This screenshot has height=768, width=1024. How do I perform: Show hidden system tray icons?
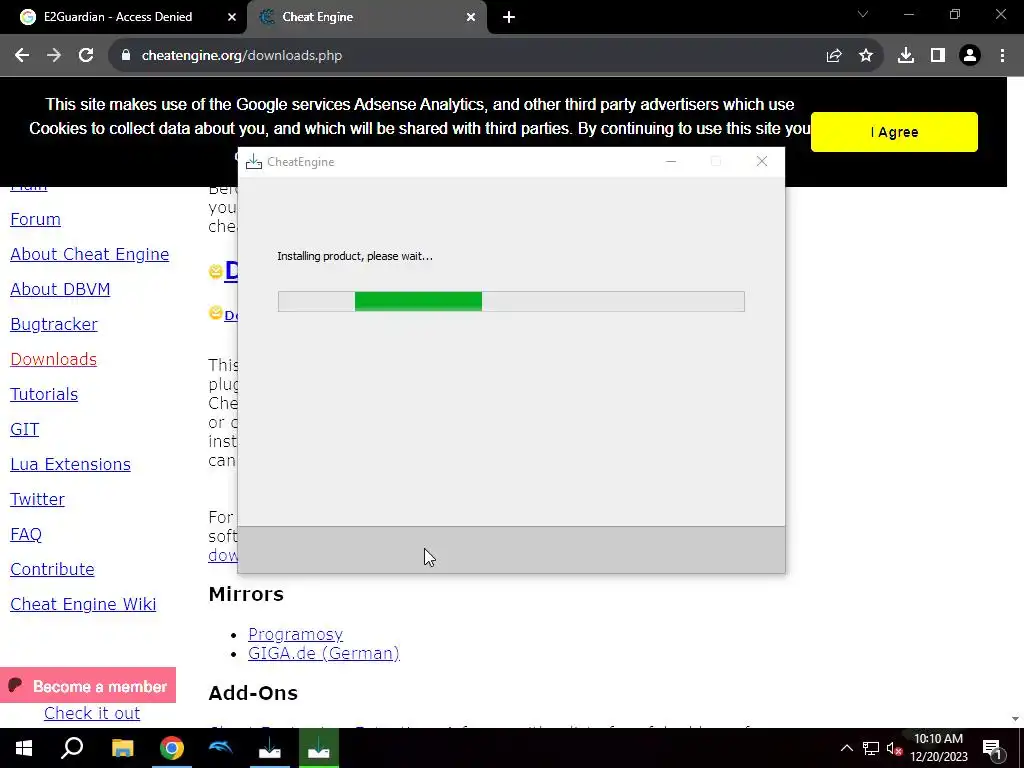846,748
